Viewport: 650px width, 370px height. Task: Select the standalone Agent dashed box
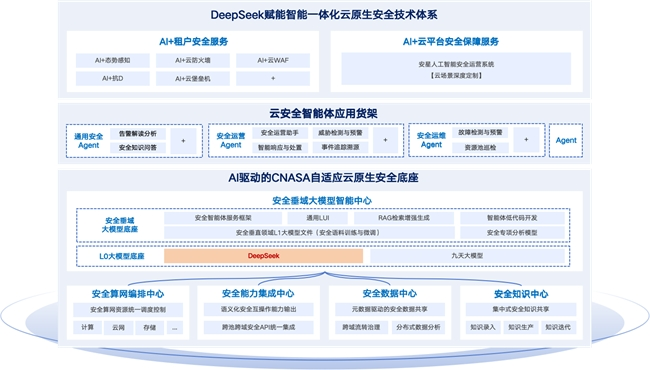coord(566,140)
